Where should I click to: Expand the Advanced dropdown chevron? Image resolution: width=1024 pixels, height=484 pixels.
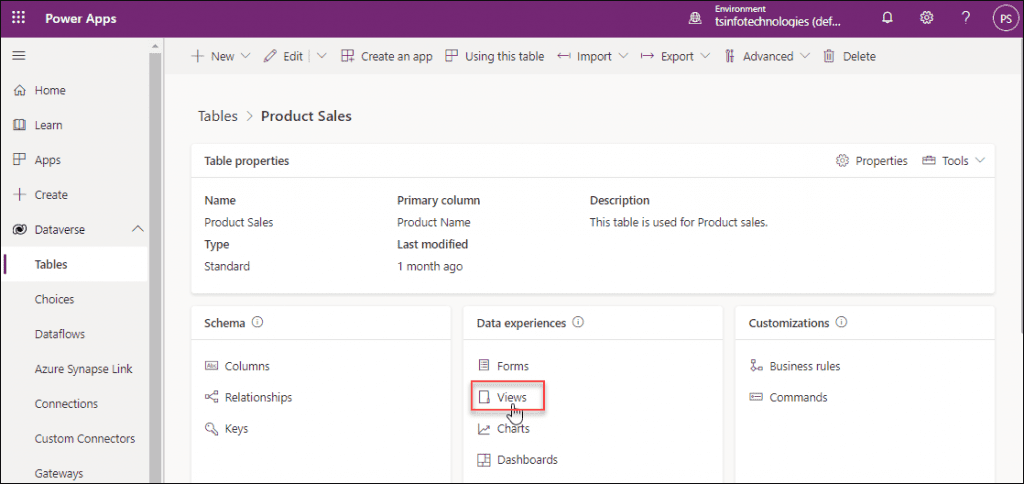click(x=805, y=56)
